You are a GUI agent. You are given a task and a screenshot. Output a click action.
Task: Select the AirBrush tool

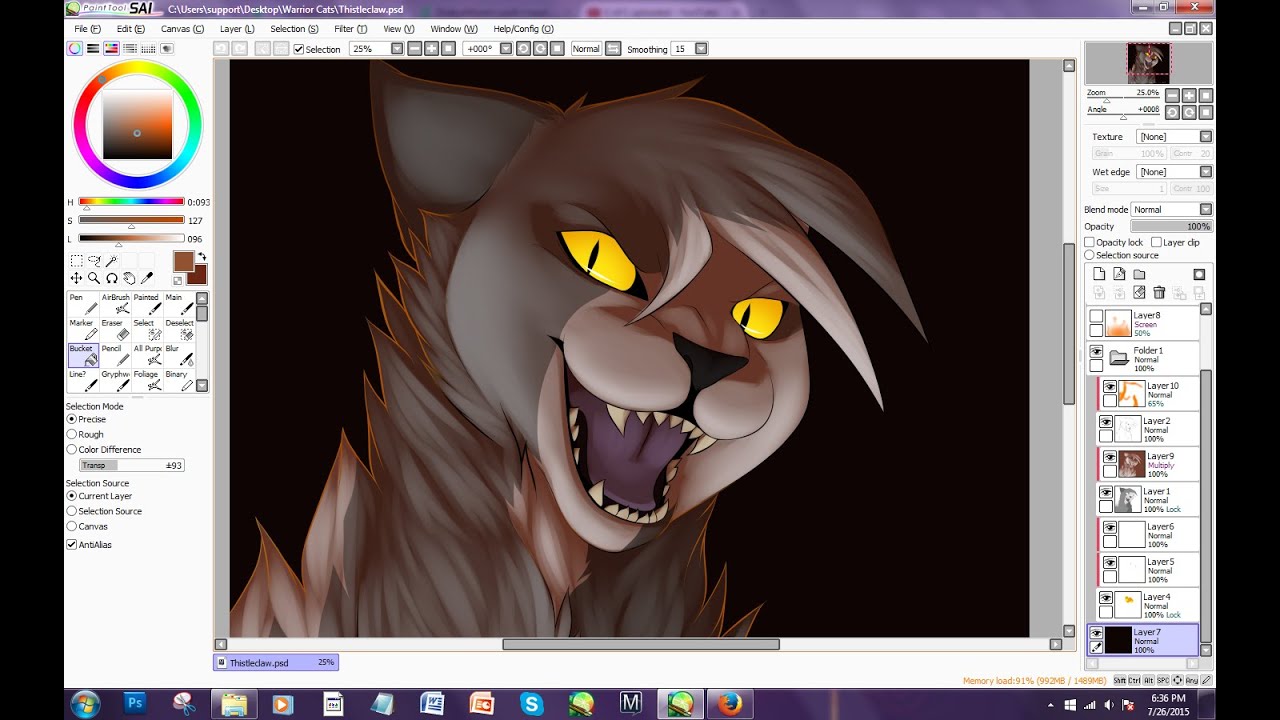pyautogui.click(x=115, y=304)
